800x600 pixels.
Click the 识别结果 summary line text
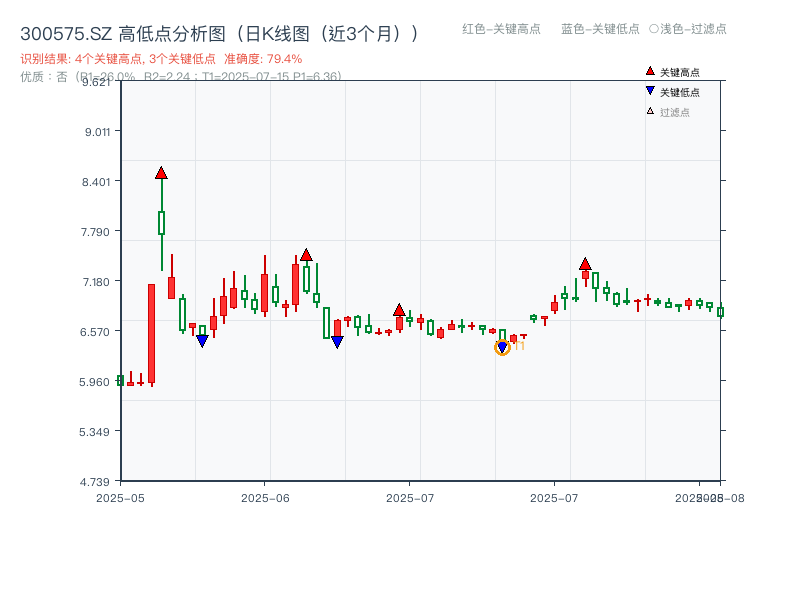click(115, 60)
